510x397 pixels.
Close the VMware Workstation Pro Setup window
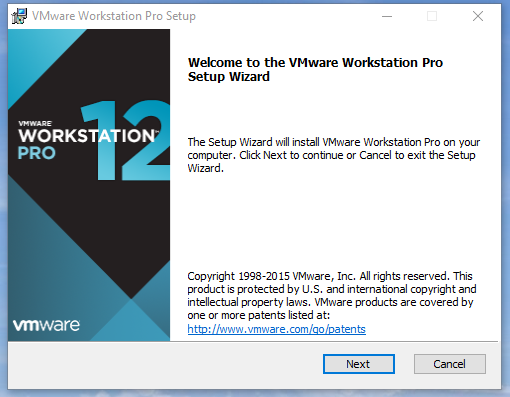478,16
